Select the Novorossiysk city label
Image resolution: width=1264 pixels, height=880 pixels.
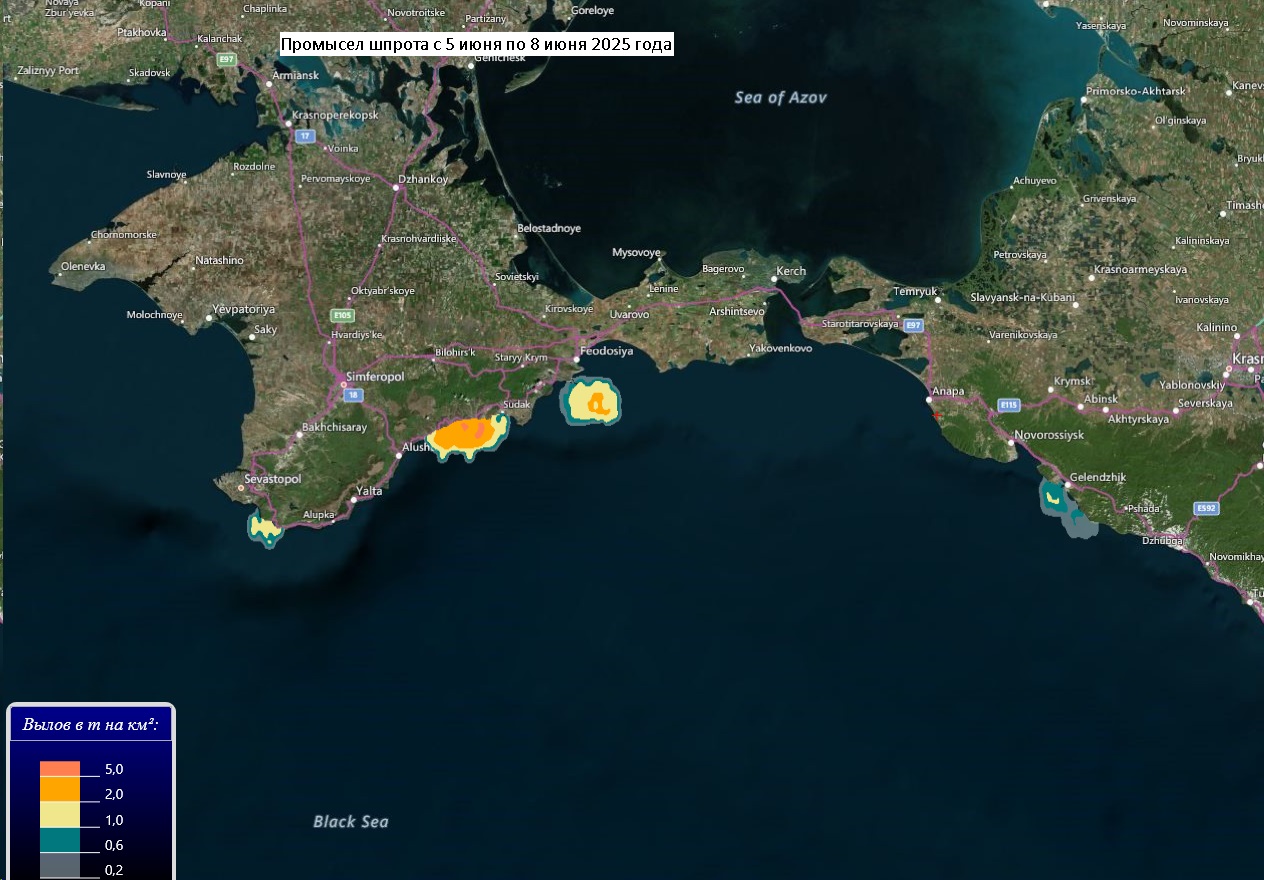tap(1049, 436)
